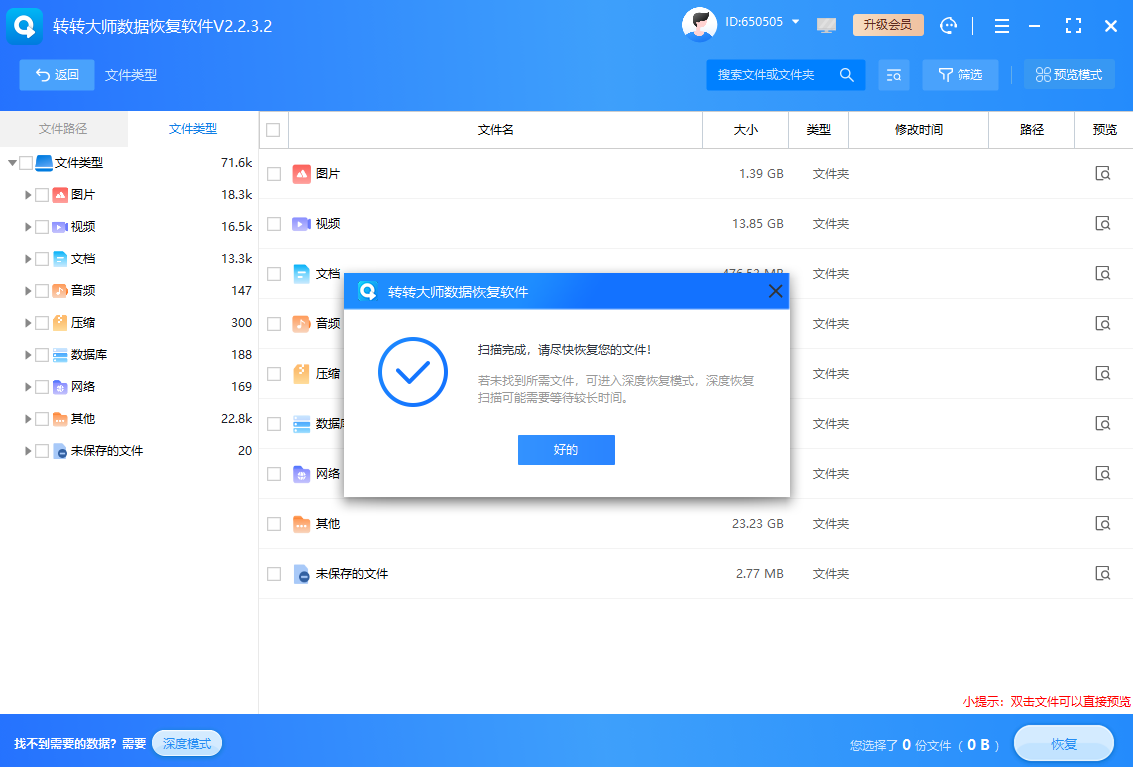The height and width of the screenshot is (767, 1133).
Task: Open the 图片 folder preview icon
Action: click(x=1103, y=173)
